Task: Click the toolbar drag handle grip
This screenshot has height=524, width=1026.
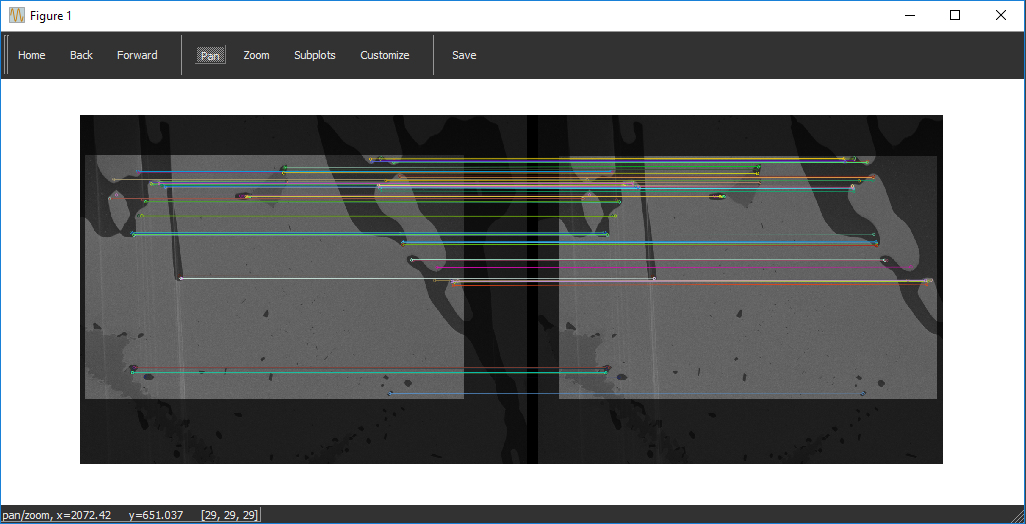Action: (x=6, y=55)
